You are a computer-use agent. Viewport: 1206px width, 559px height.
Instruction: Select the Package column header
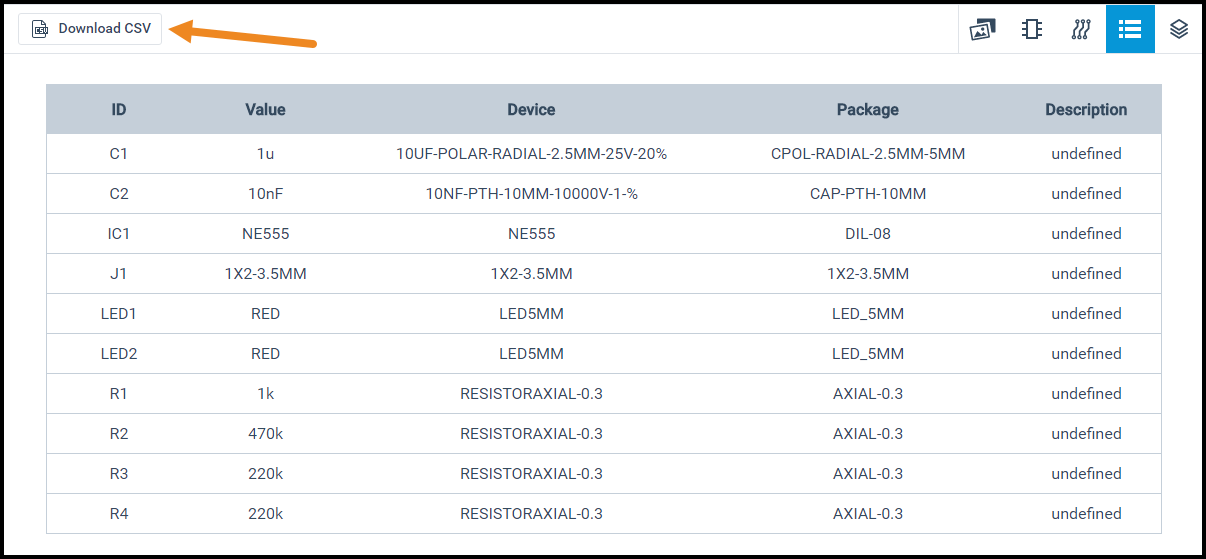pyautogui.click(x=867, y=110)
